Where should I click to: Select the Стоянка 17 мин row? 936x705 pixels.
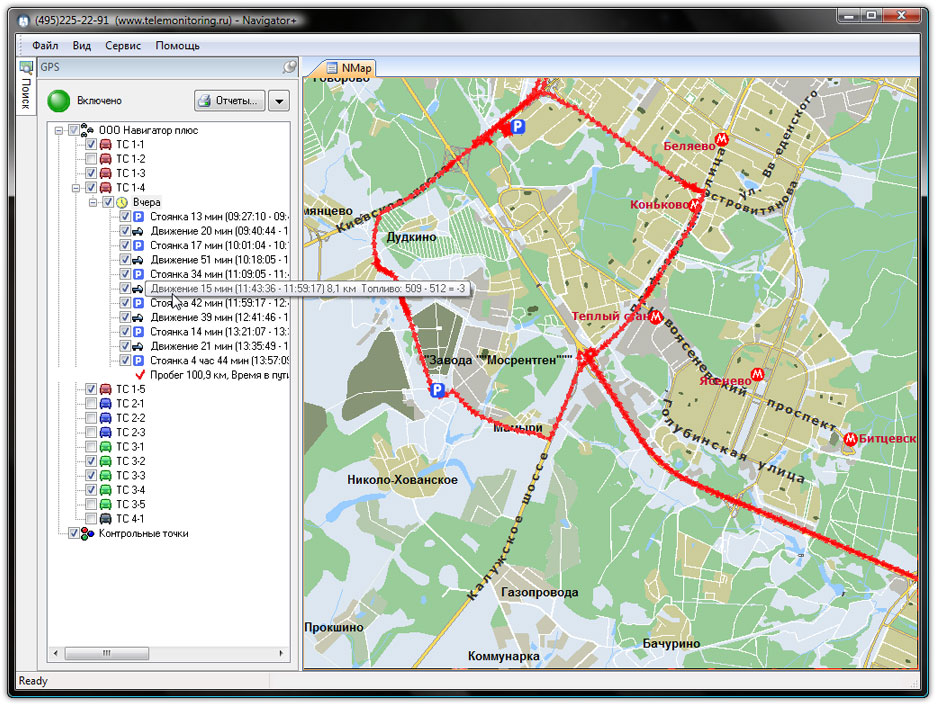click(218, 245)
